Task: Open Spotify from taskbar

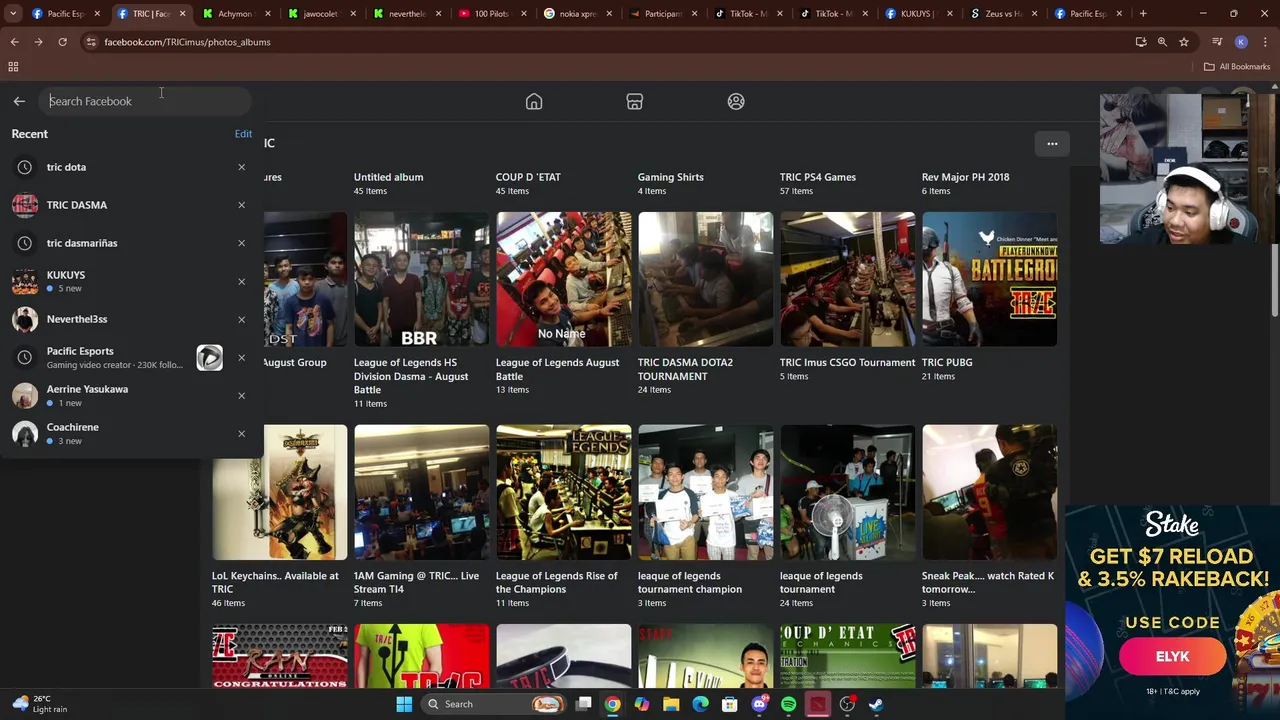Action: tap(788, 704)
